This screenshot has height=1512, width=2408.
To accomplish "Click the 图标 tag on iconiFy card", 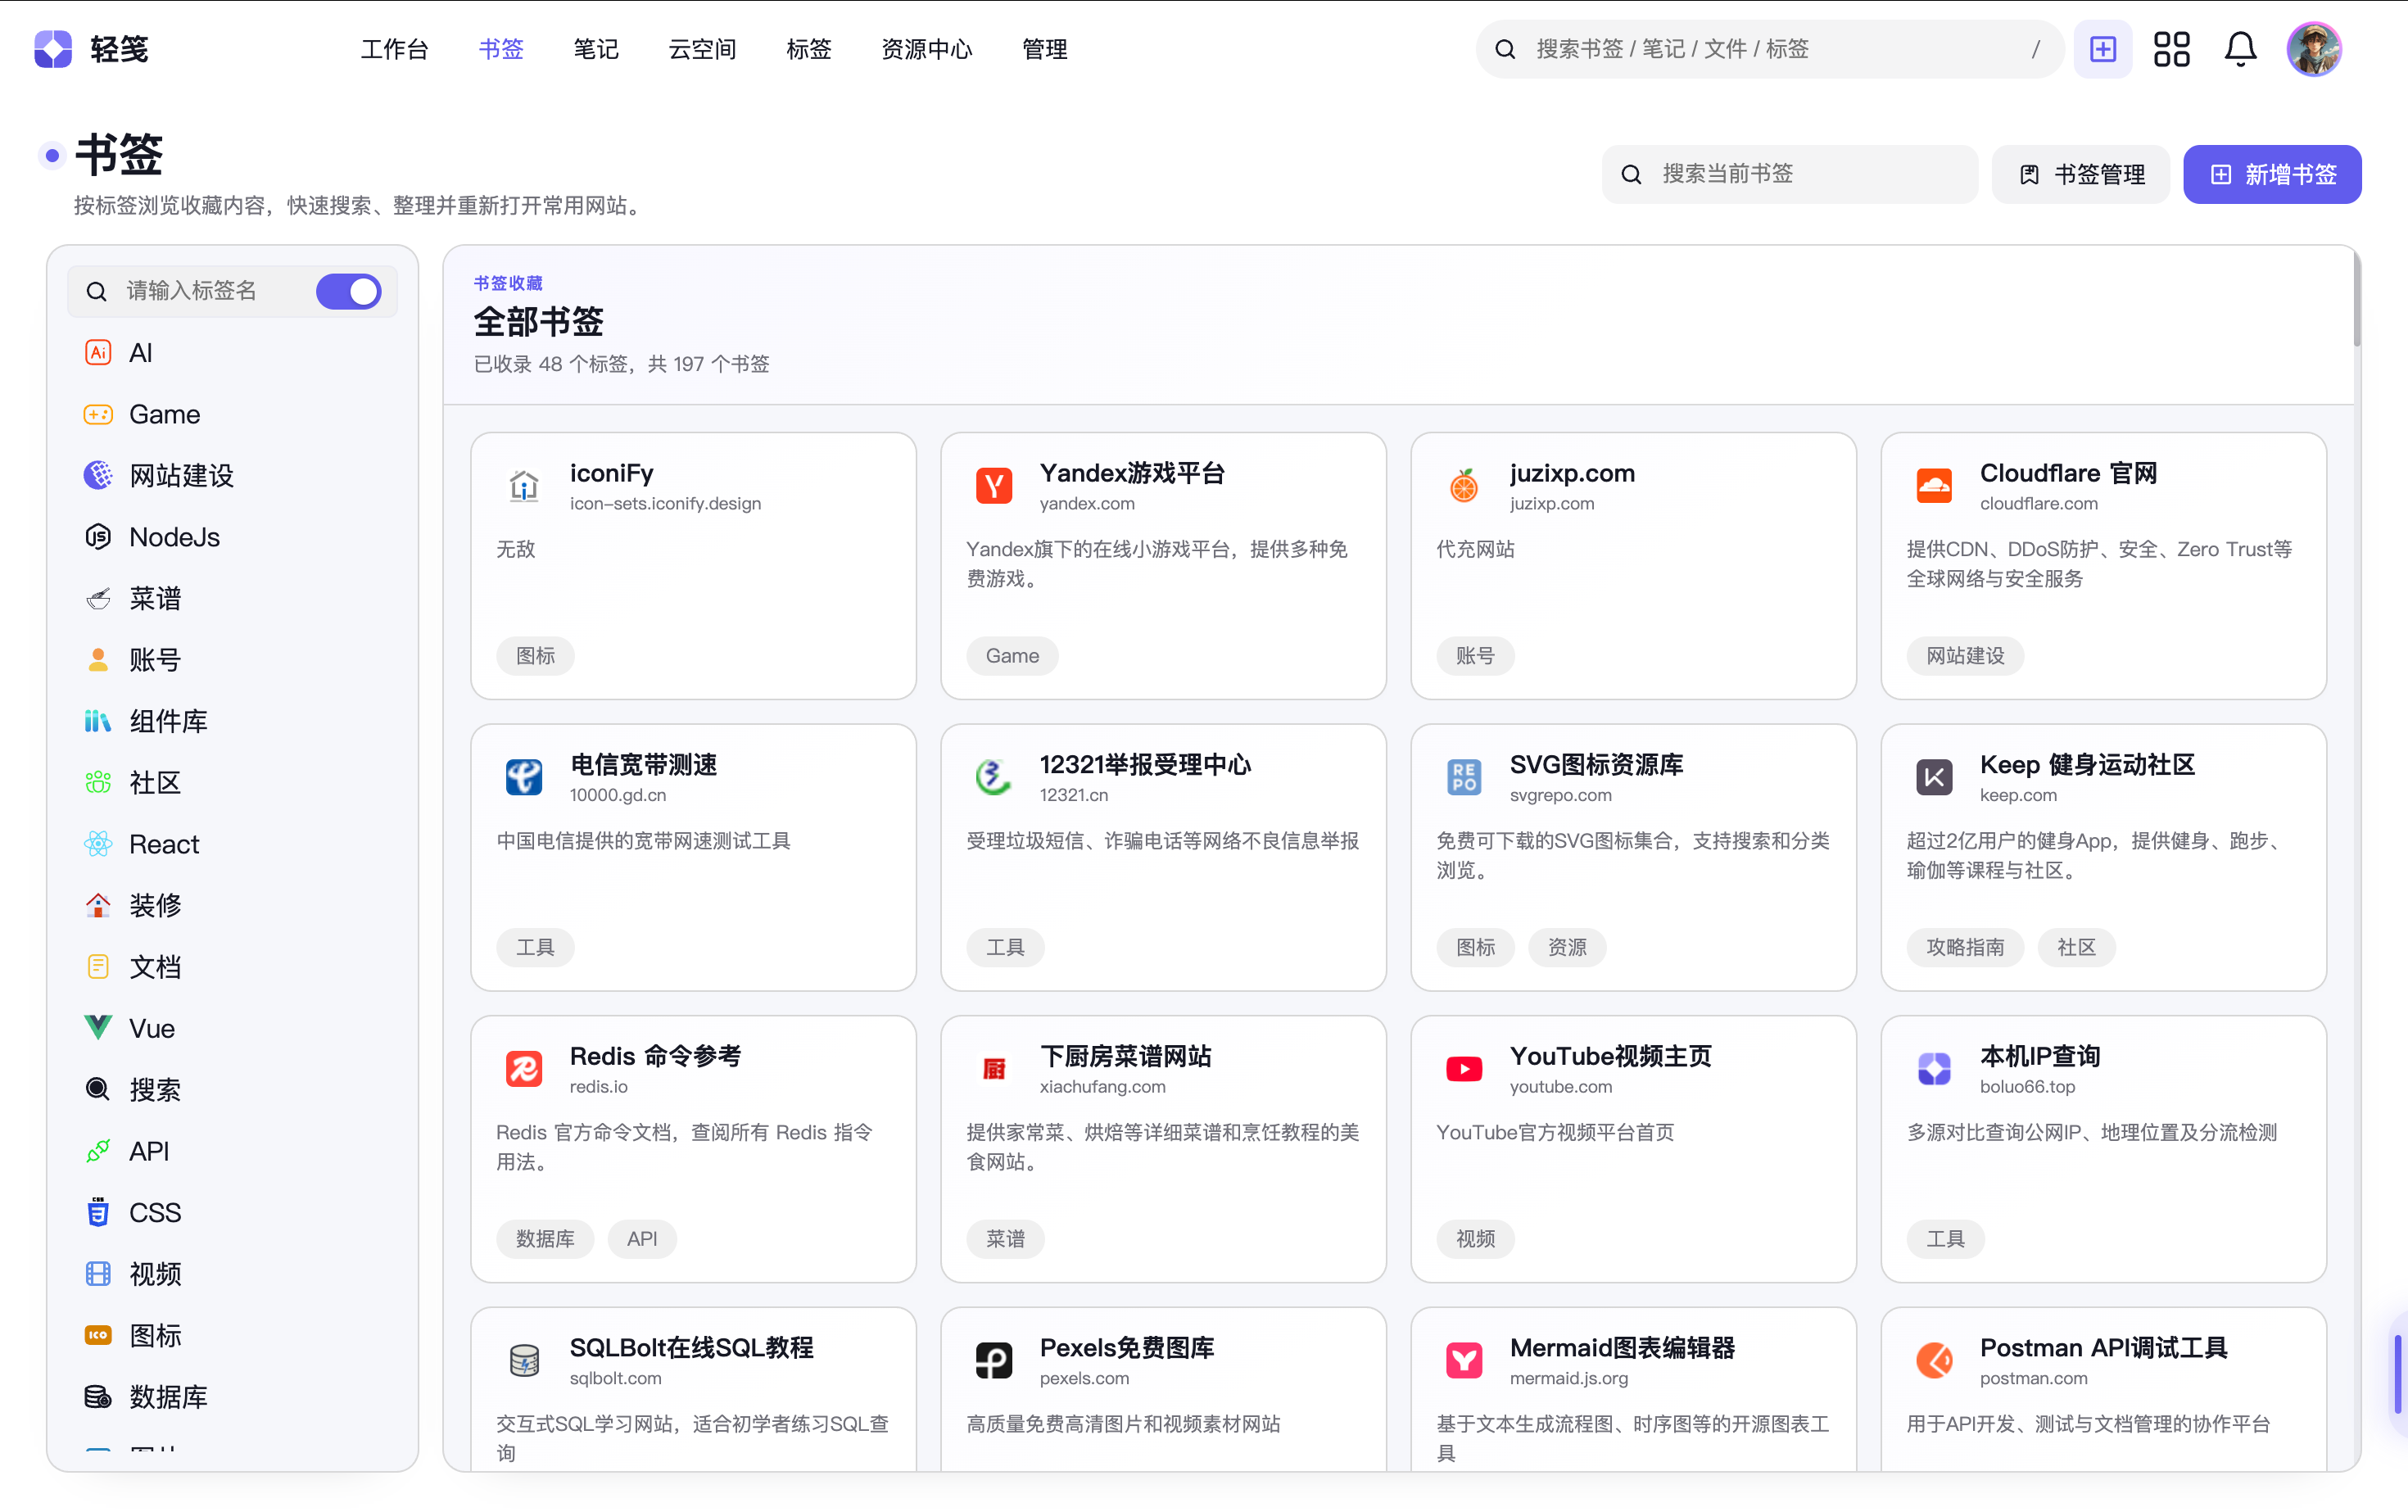I will click(535, 656).
